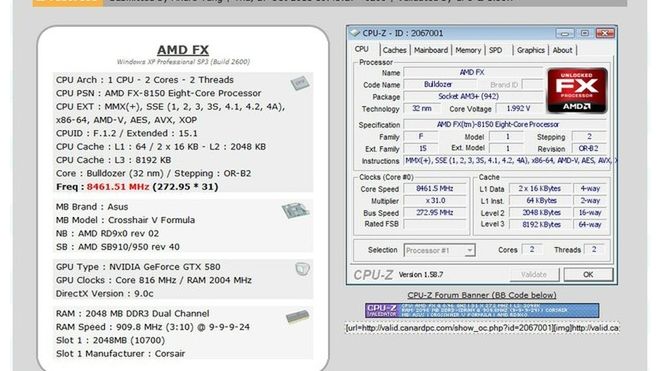Click the Version 1.58.7 text
The image size is (660, 371).
click(x=421, y=275)
